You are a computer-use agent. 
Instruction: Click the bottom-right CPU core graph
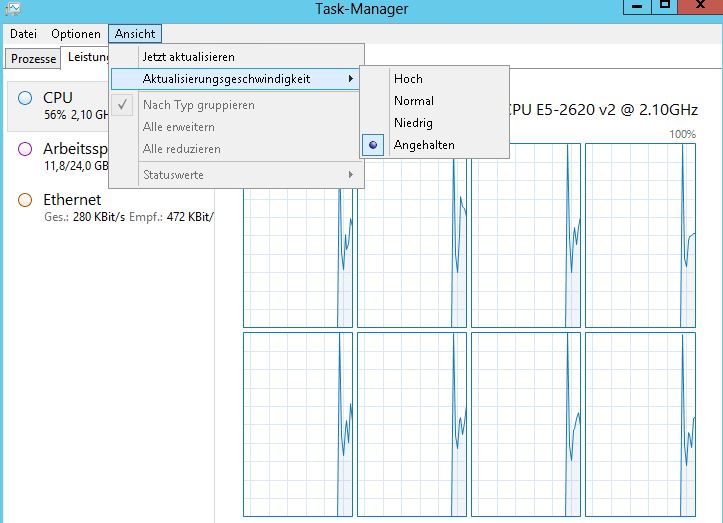click(640, 424)
